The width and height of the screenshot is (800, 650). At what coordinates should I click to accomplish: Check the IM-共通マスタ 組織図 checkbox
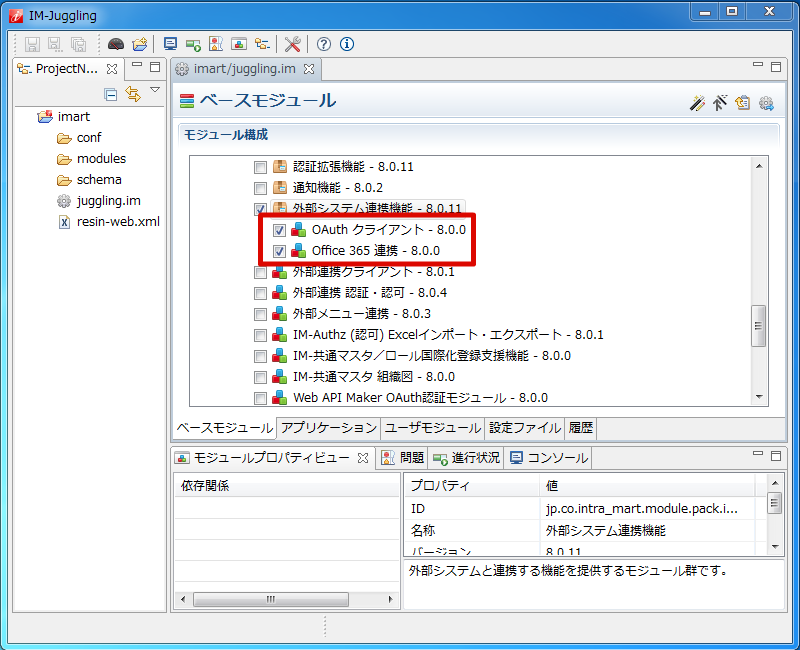(260, 378)
